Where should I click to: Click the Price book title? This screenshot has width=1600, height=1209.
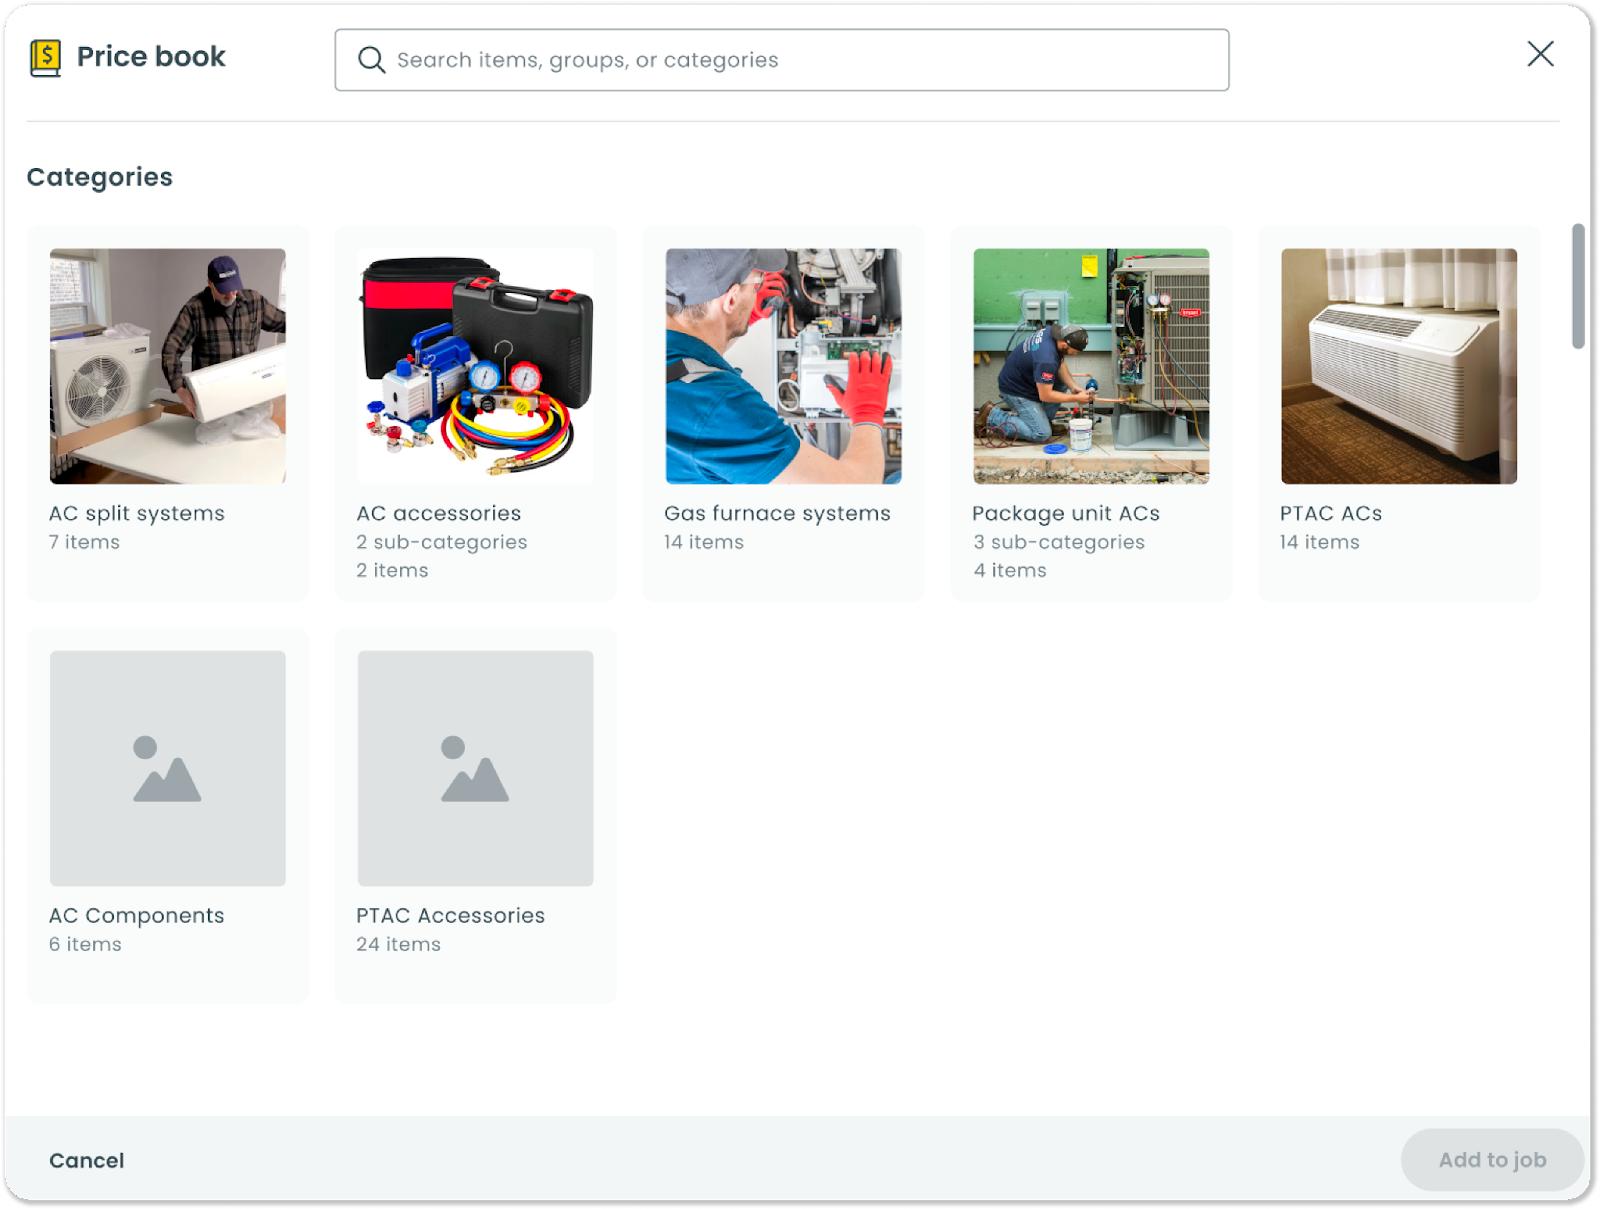(151, 56)
